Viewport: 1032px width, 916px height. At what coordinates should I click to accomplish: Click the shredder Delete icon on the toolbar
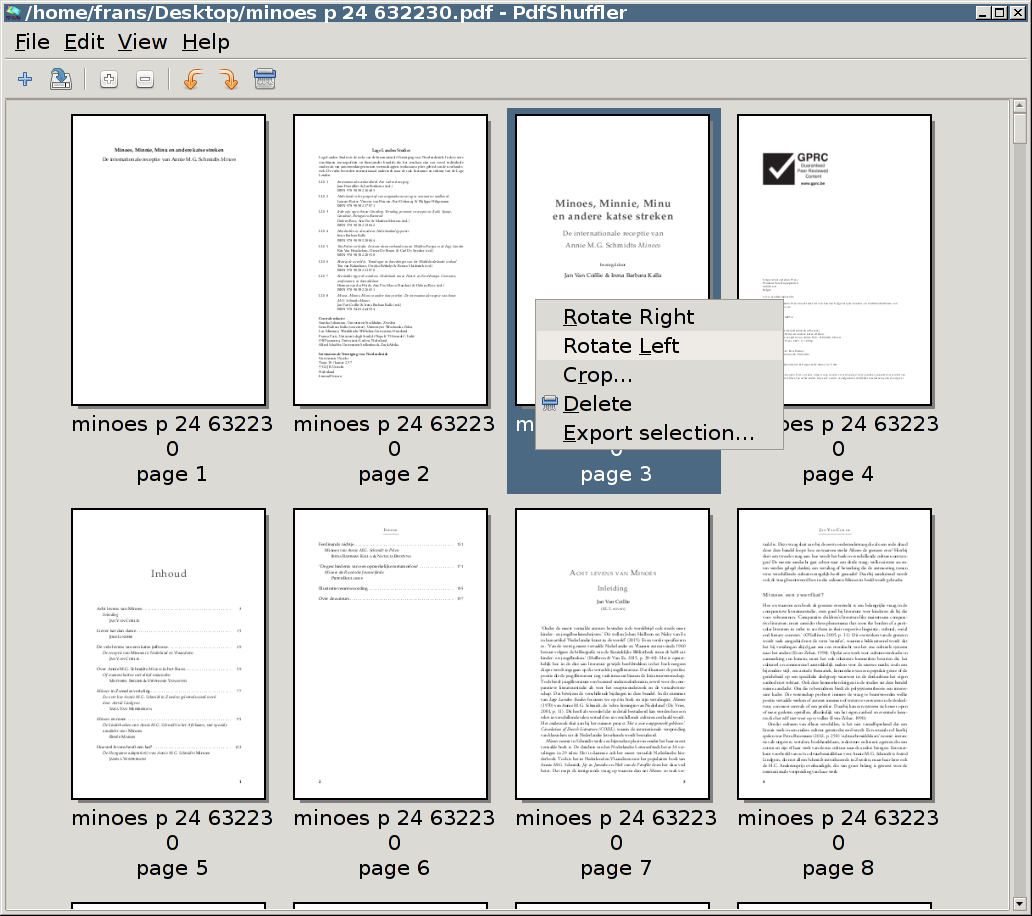pos(264,79)
